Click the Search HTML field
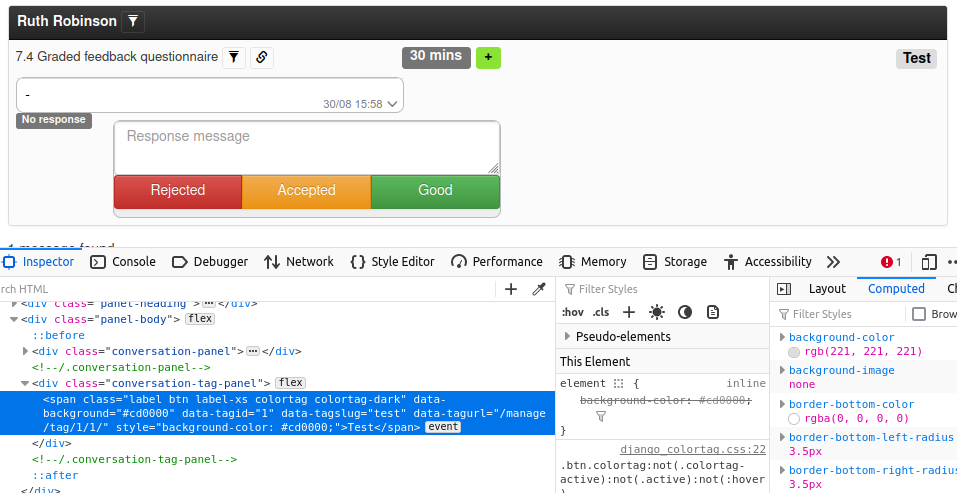The height and width of the screenshot is (493, 957). 247,289
